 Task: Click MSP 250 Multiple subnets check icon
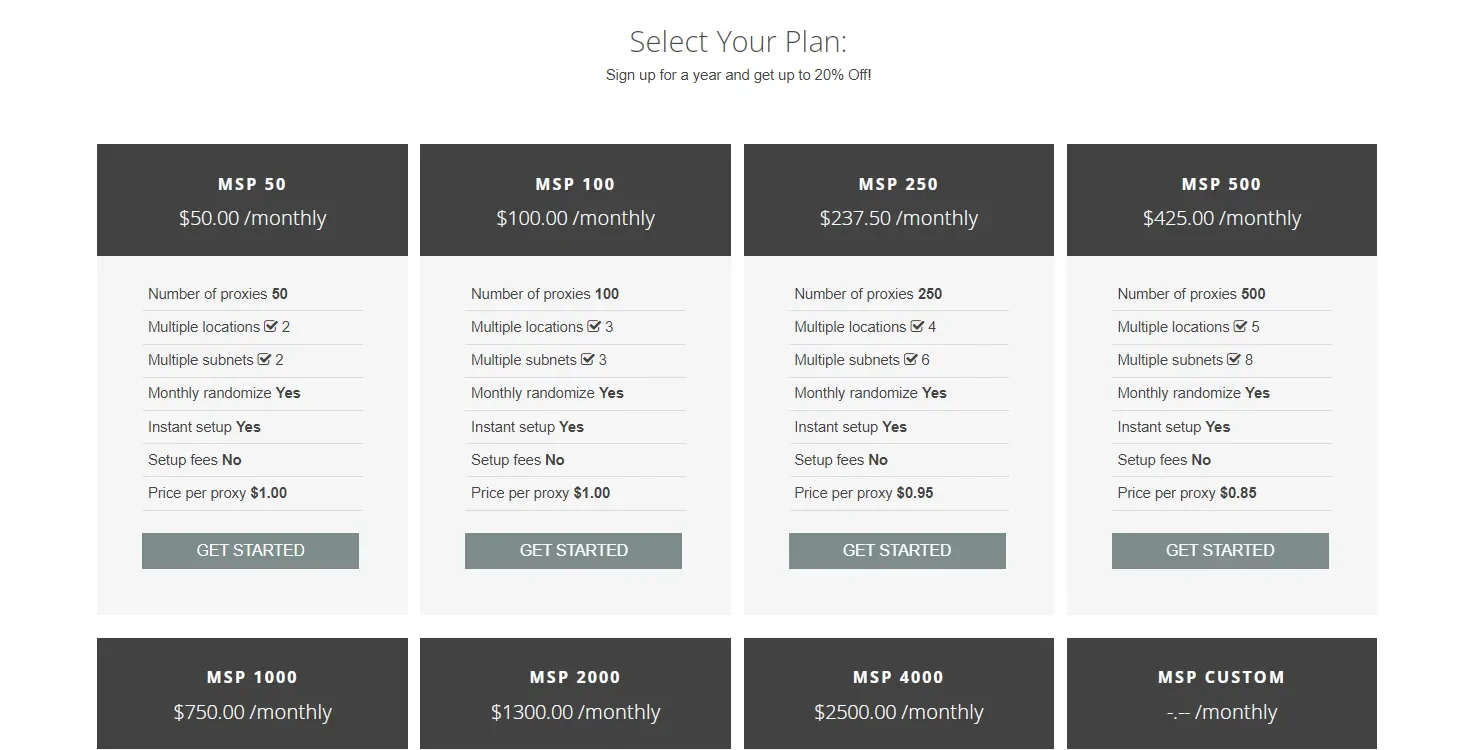911,360
